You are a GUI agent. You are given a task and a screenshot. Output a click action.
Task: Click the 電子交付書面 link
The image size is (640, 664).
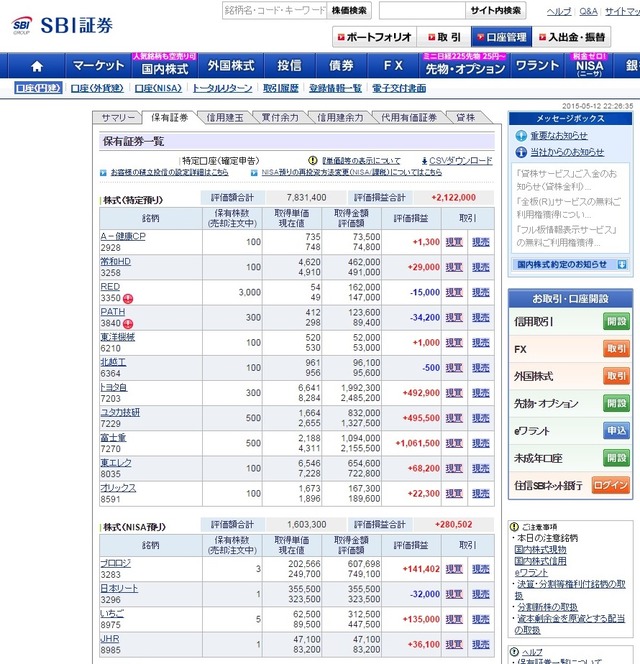tap(399, 88)
